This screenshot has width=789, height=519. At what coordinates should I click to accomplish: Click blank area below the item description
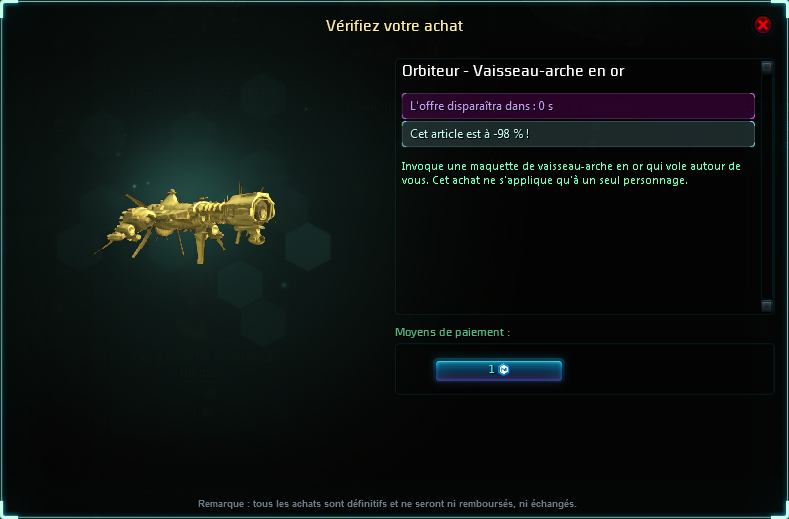tap(578, 249)
